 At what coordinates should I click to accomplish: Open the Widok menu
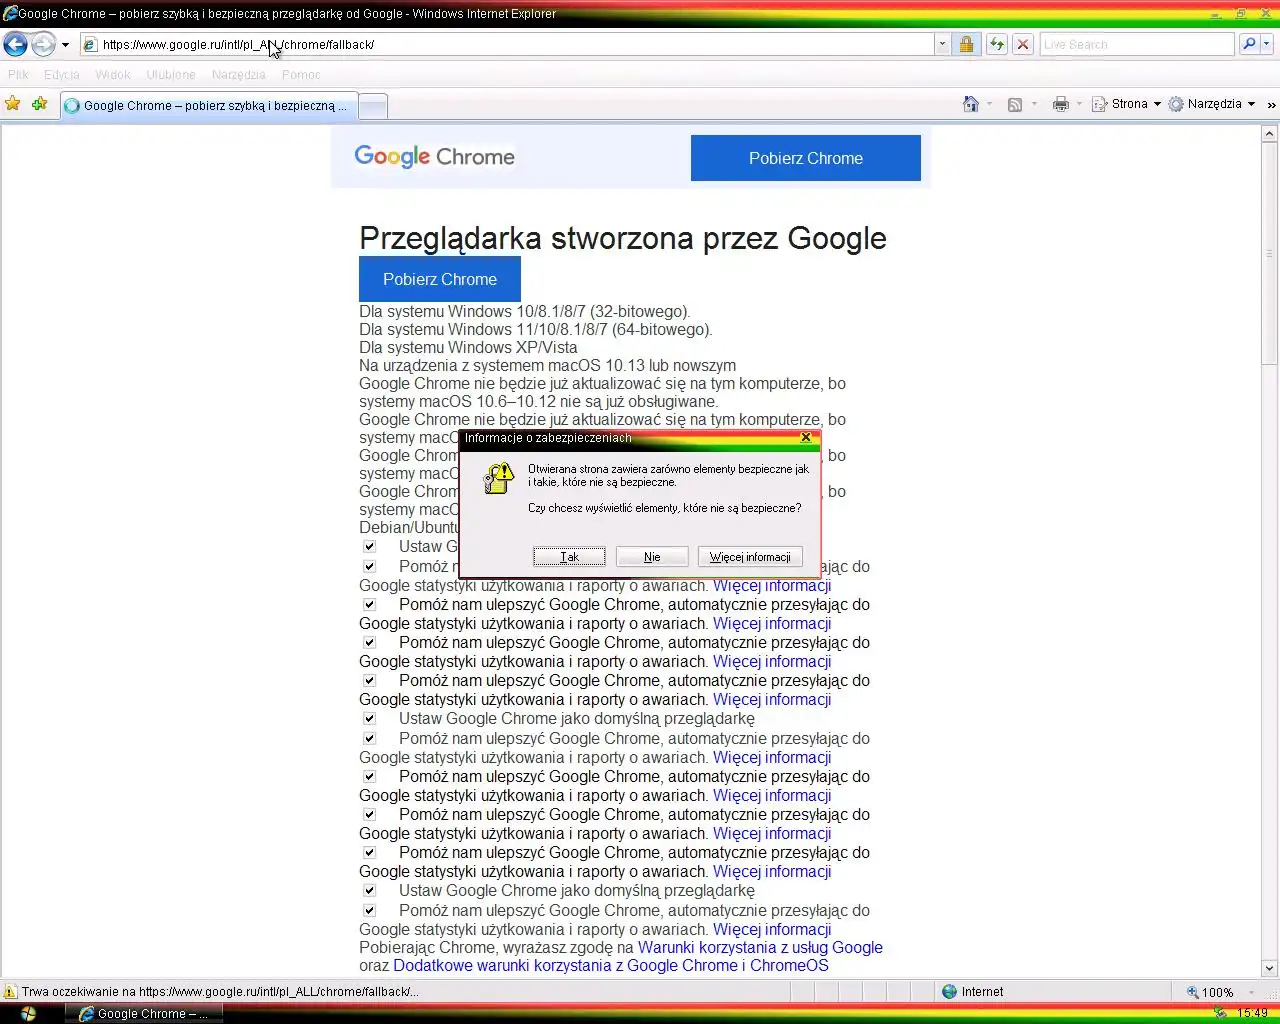tap(113, 75)
